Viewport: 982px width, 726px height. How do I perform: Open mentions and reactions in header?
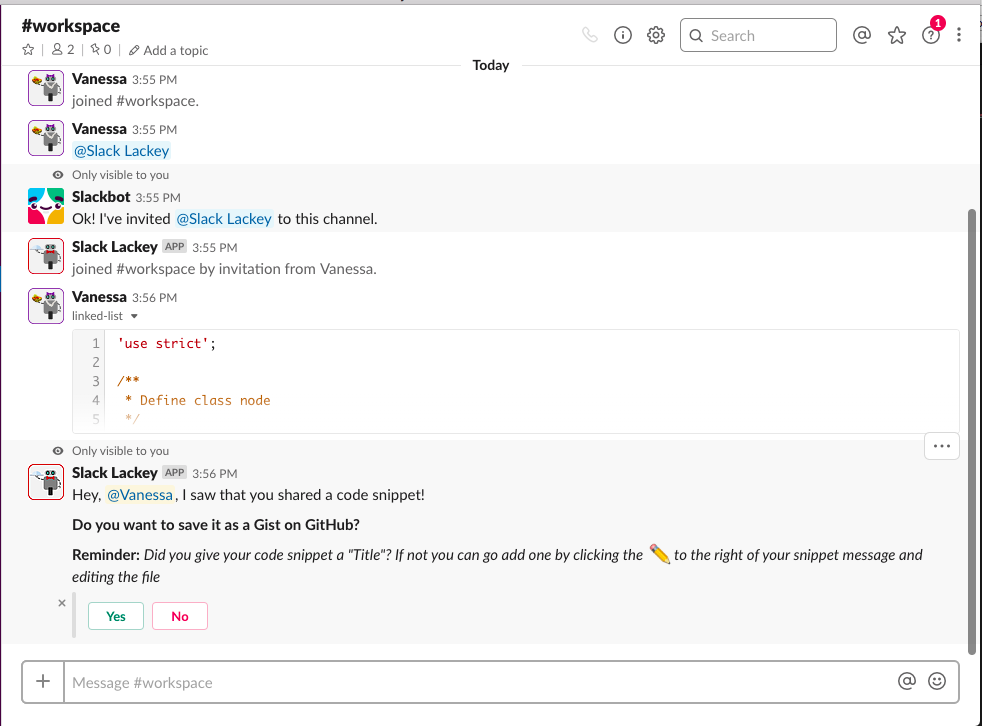(862, 35)
